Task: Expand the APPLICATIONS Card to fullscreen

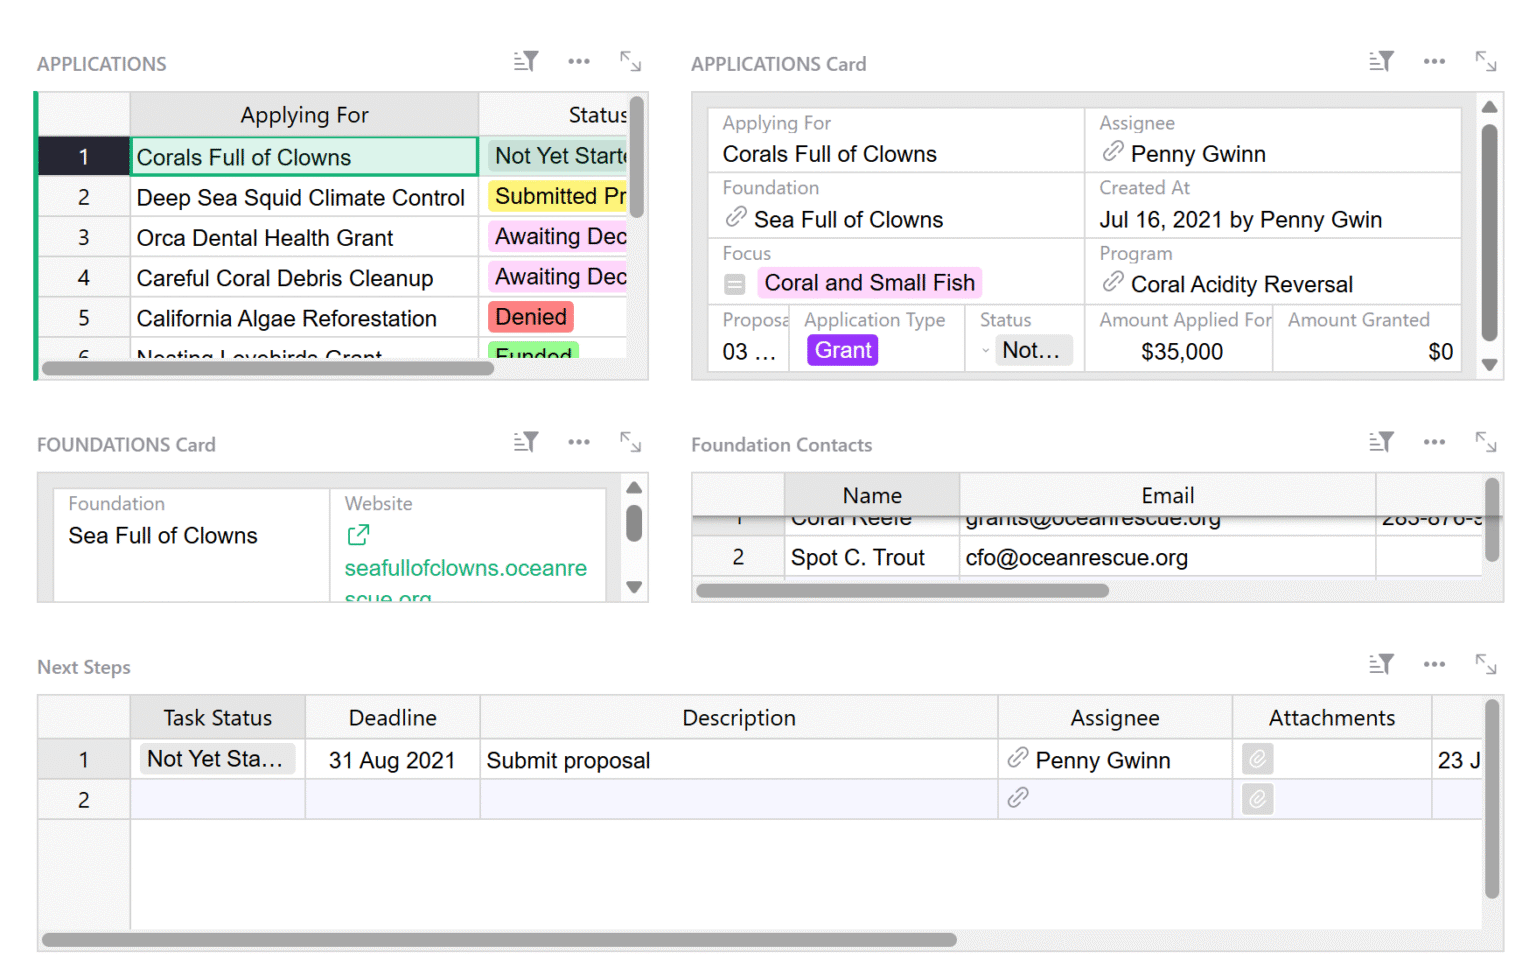Action: (1487, 61)
